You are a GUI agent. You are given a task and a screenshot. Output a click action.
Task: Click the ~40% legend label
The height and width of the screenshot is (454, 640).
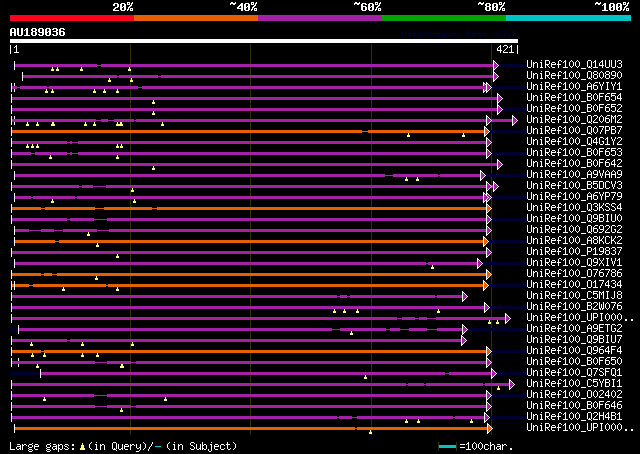tap(243, 7)
